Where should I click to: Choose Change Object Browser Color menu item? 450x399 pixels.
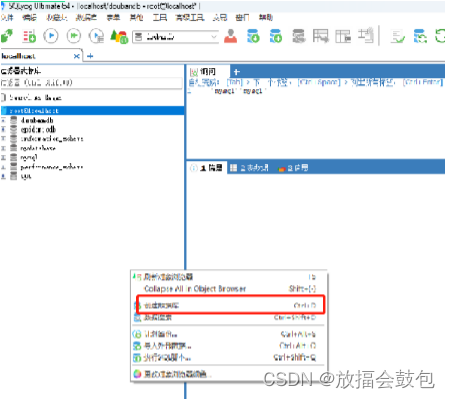(x=229, y=374)
